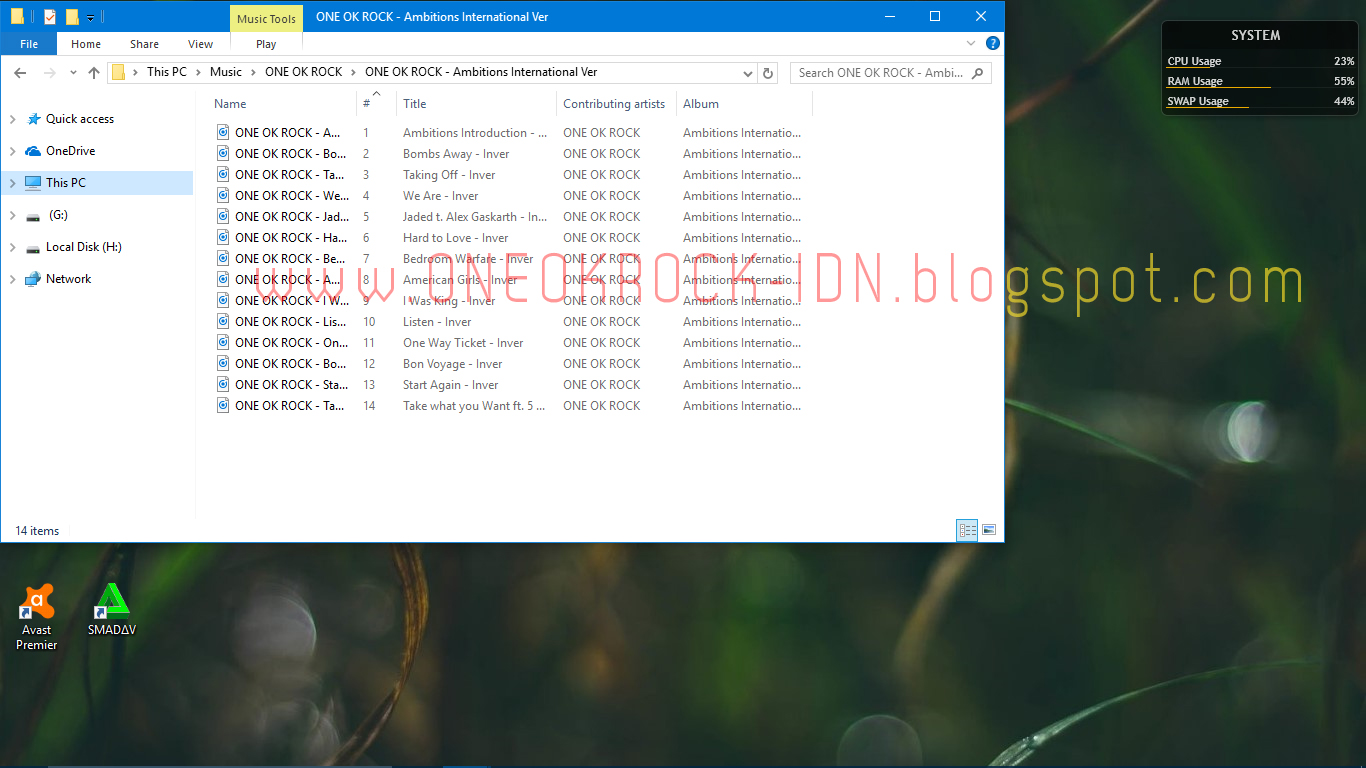Expand the (G:) drive node
Image resolution: width=1366 pixels, height=768 pixels.
pos(13,215)
